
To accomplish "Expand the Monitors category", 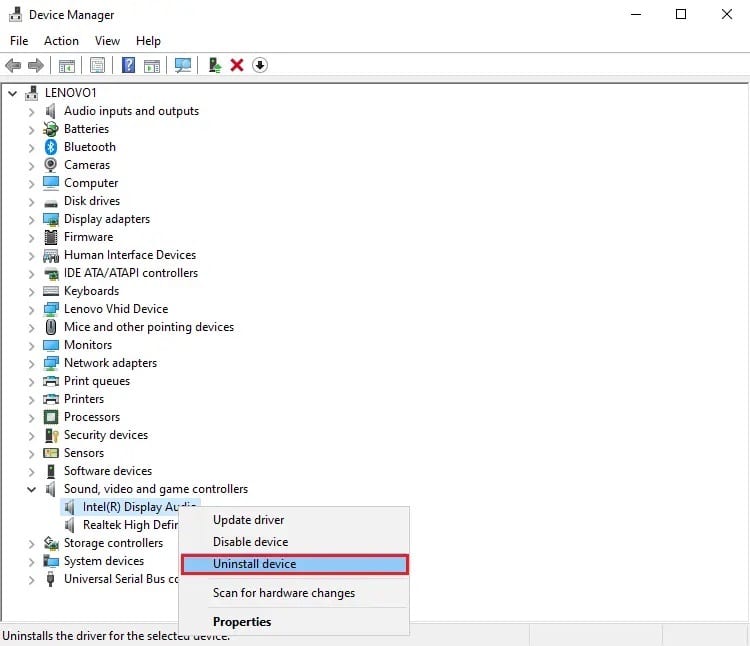I will point(31,346).
